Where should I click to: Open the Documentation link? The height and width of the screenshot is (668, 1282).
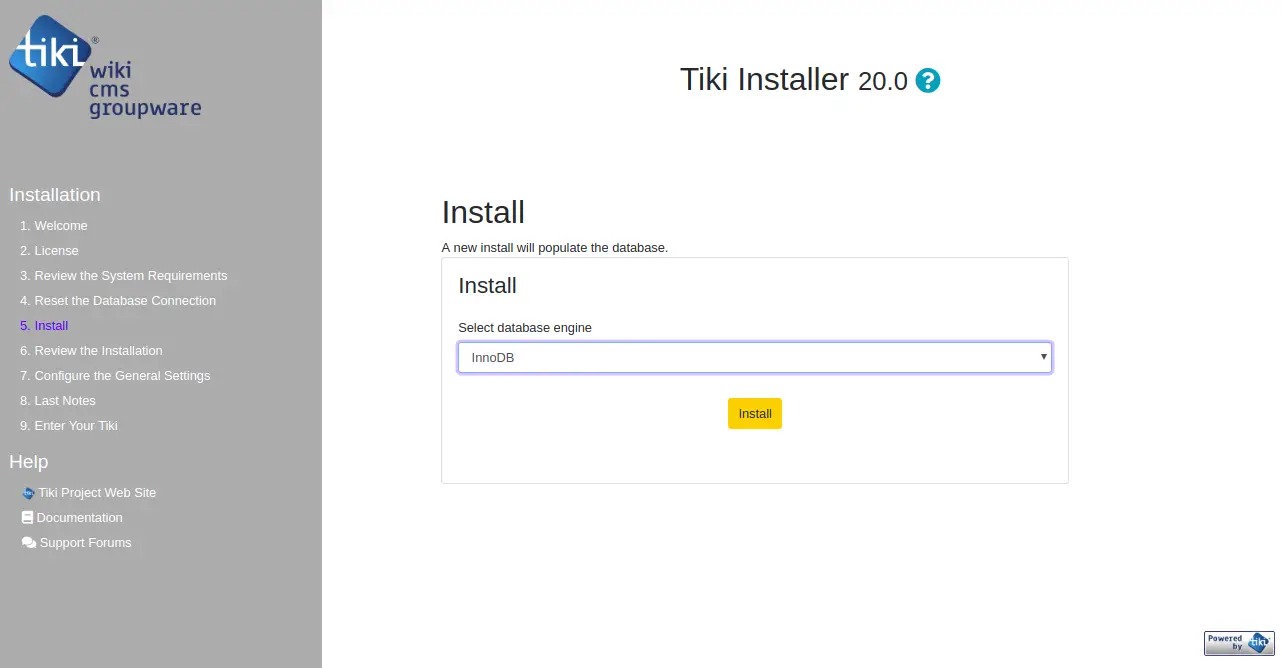[80, 518]
